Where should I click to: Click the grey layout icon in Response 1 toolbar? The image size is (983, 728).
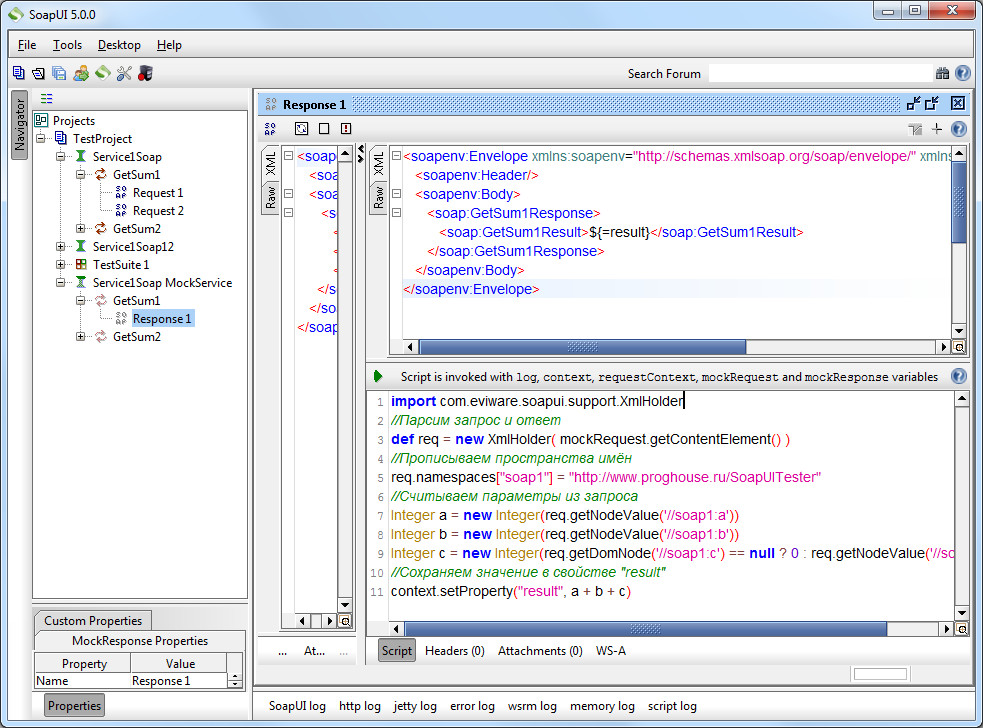coord(915,129)
